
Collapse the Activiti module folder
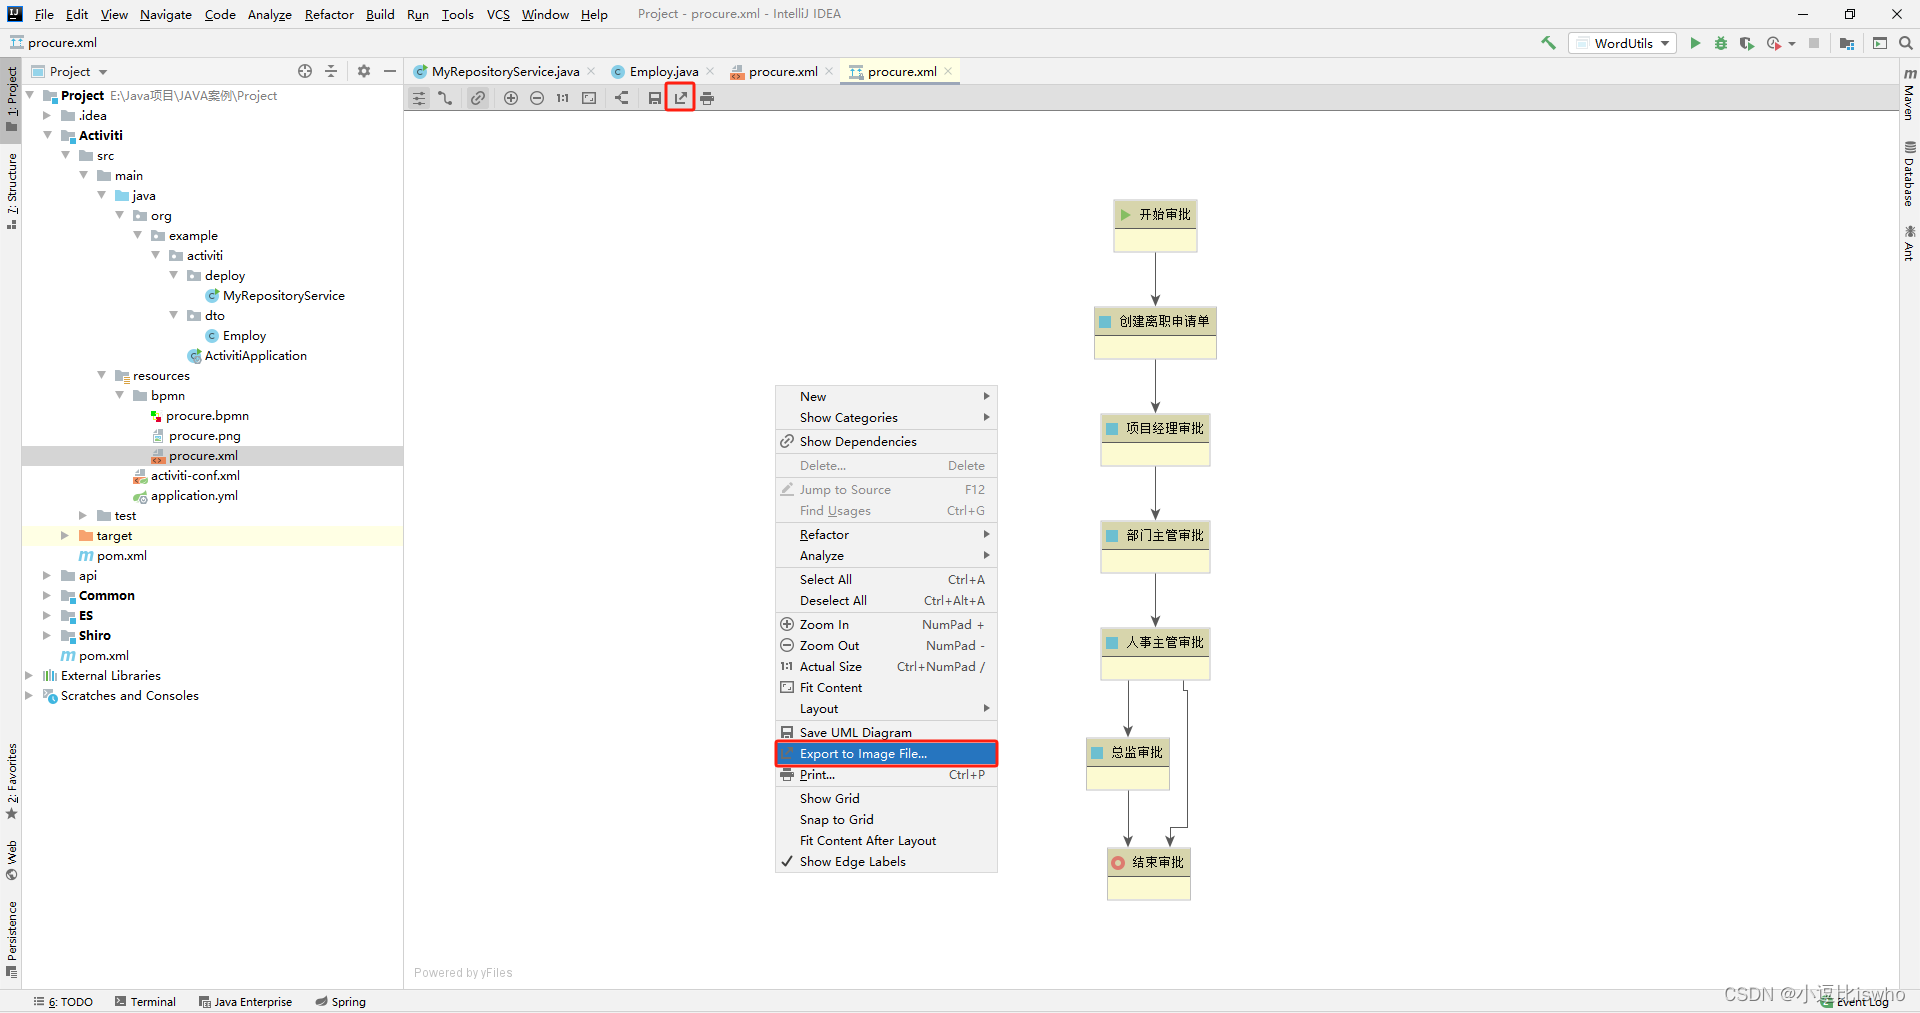click(x=47, y=135)
